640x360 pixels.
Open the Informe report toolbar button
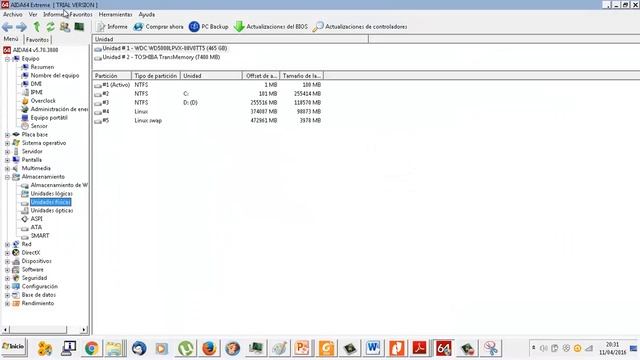click(112, 27)
